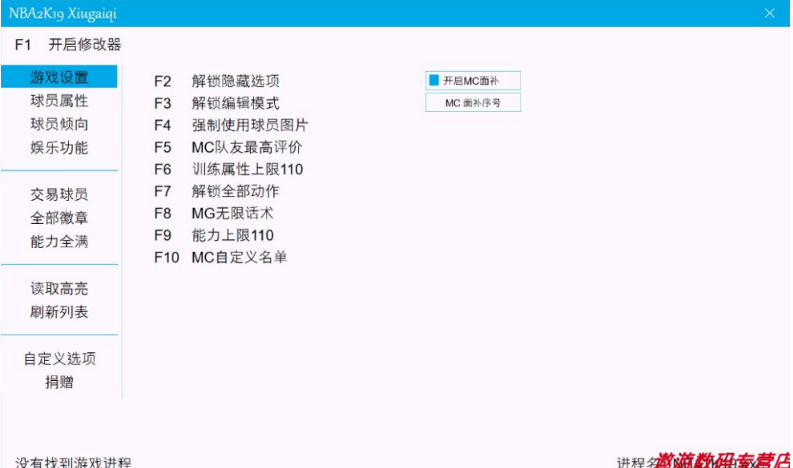Click F1 开启修改器 at the top
Viewport: 793px width, 468px height.
[68, 45]
